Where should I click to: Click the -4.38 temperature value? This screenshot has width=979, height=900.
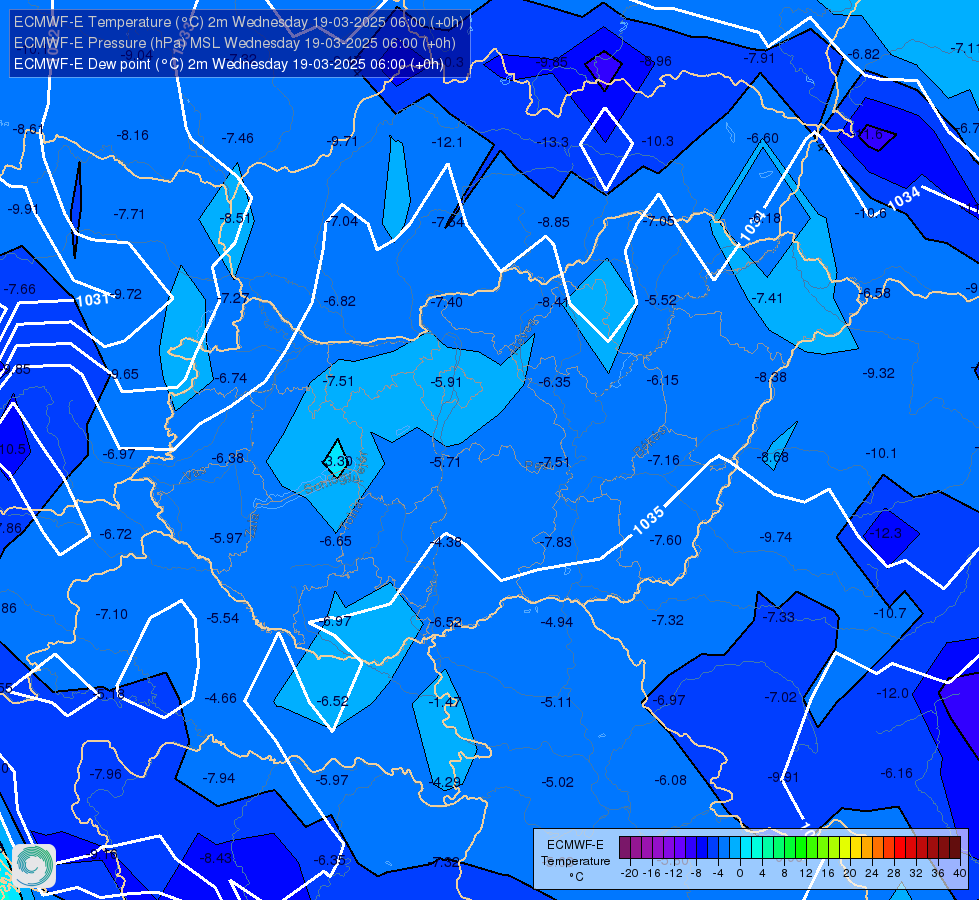[446, 542]
